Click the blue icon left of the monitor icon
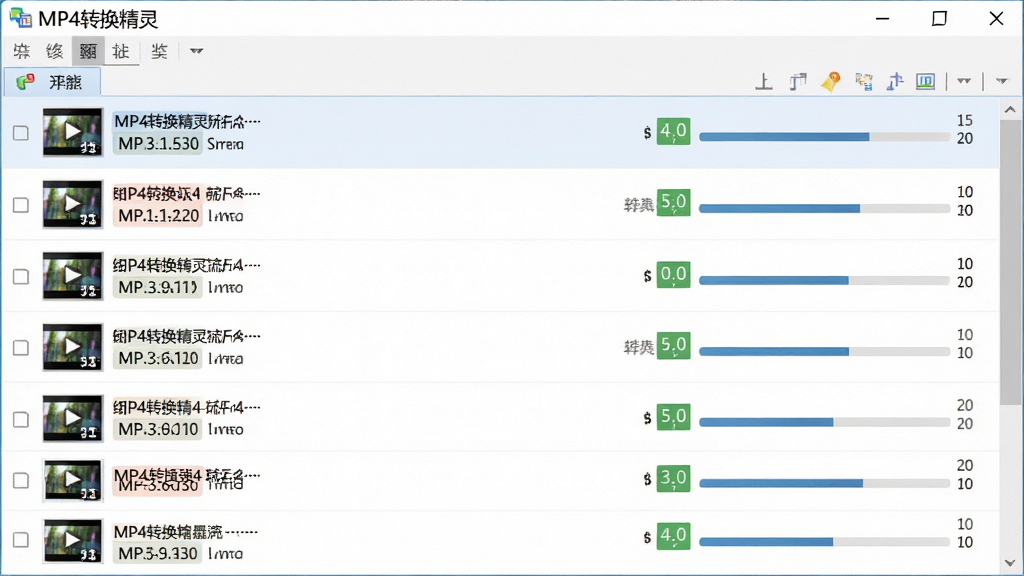 point(895,82)
